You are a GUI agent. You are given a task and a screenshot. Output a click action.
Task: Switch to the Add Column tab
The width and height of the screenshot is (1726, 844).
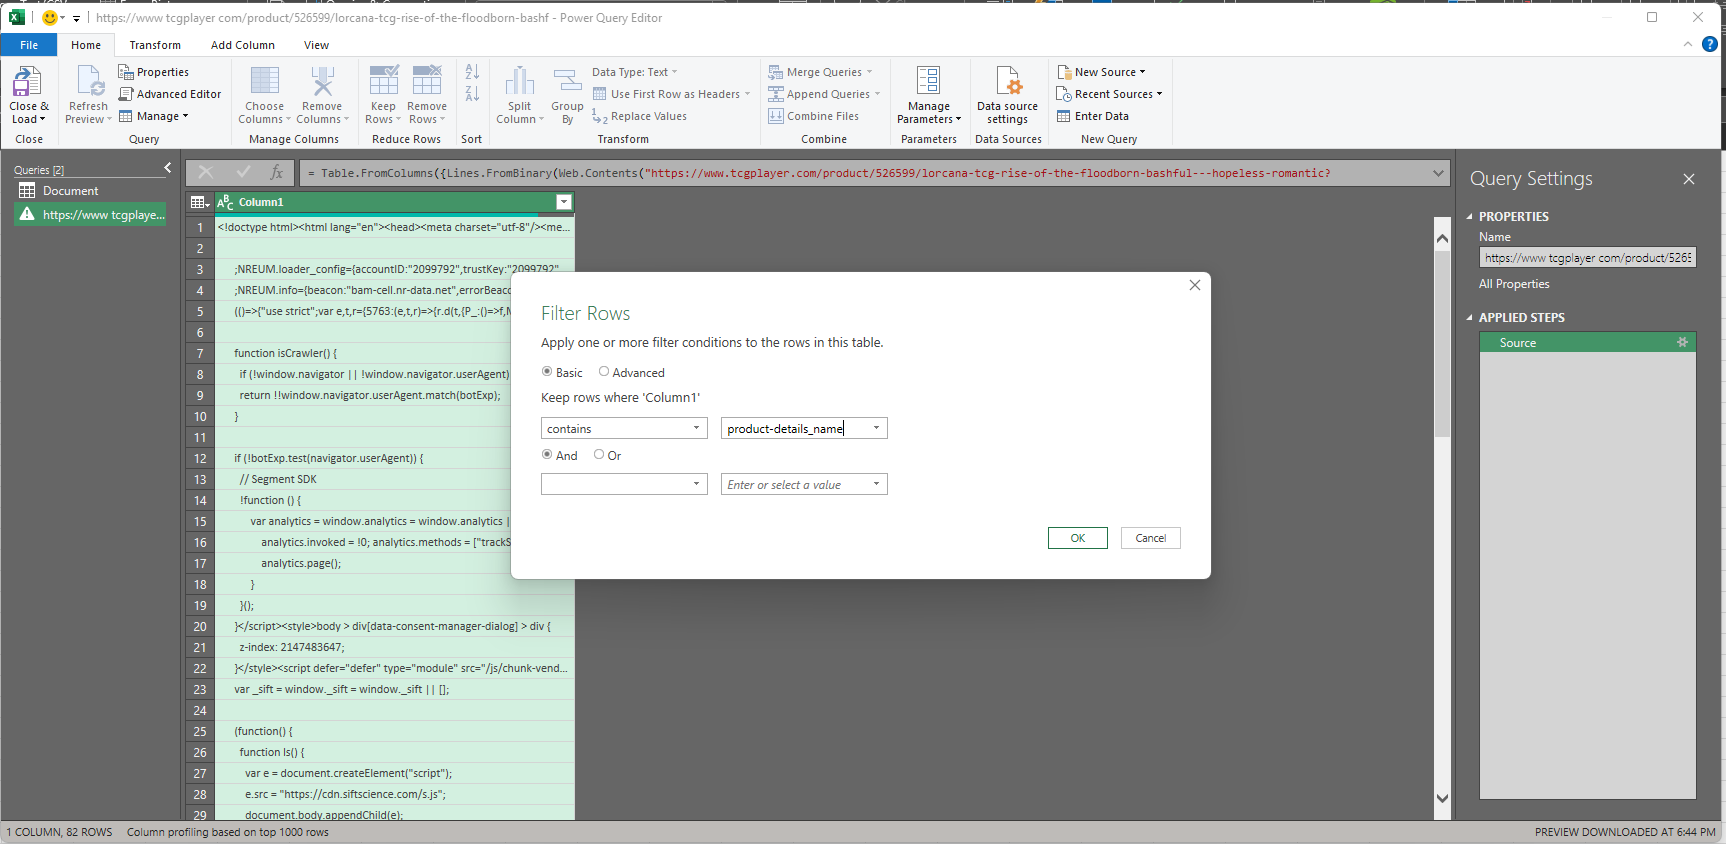(243, 45)
